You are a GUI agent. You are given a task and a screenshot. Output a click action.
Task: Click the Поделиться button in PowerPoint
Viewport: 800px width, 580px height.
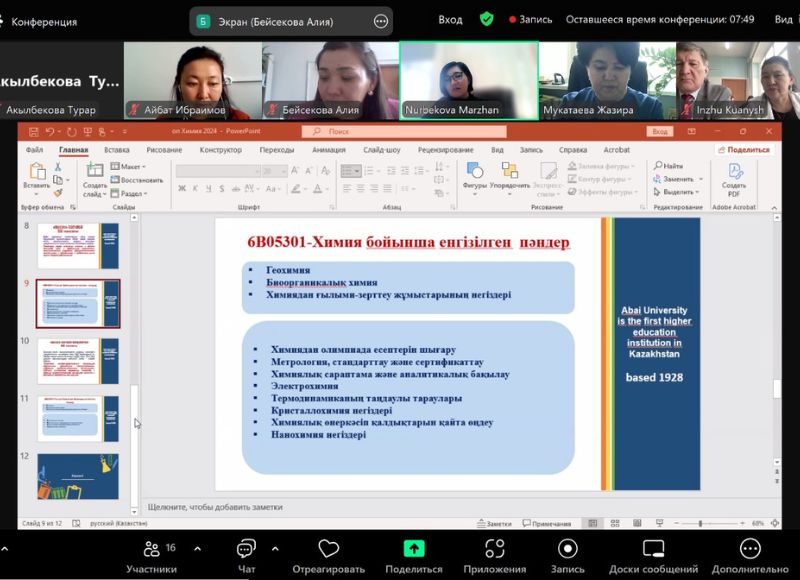pos(744,150)
